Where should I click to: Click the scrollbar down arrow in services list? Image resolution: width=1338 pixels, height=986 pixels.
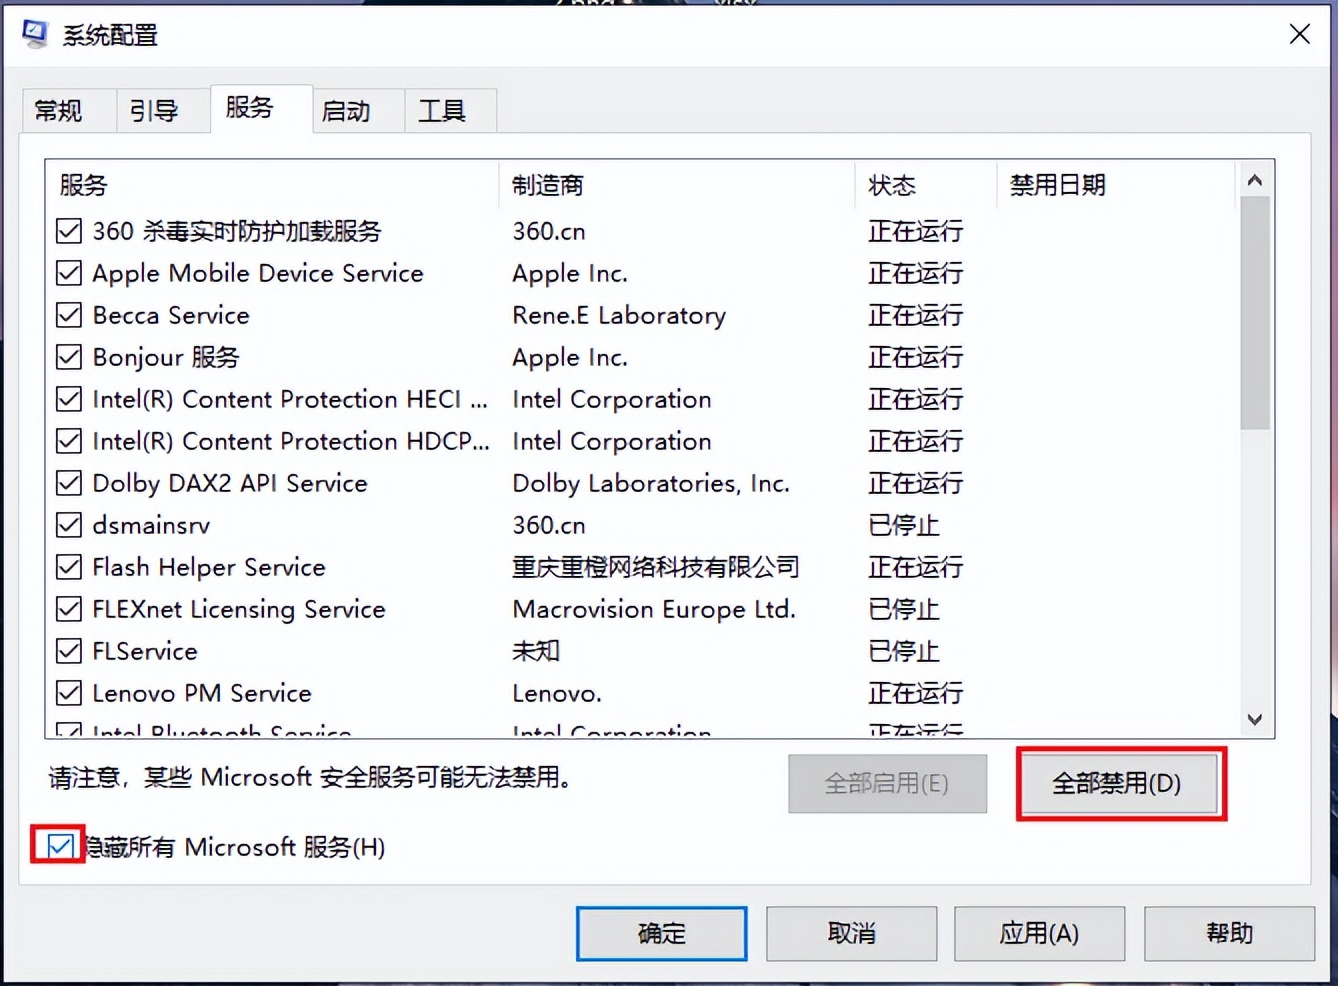(1254, 719)
